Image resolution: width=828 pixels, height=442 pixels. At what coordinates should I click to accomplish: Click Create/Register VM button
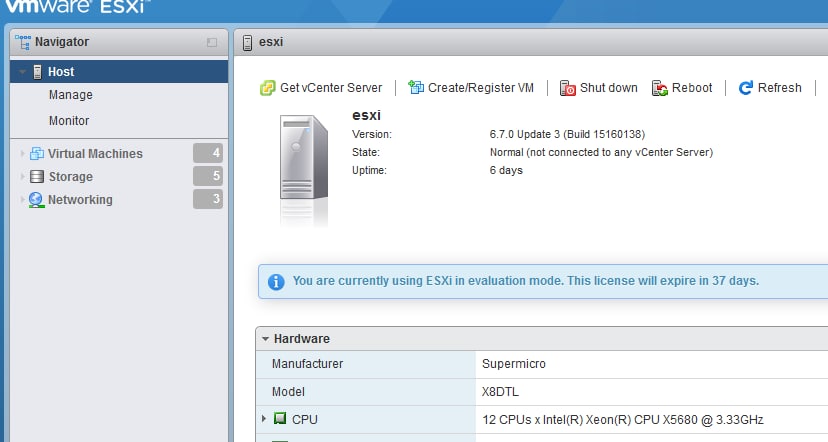pyautogui.click(x=471, y=88)
